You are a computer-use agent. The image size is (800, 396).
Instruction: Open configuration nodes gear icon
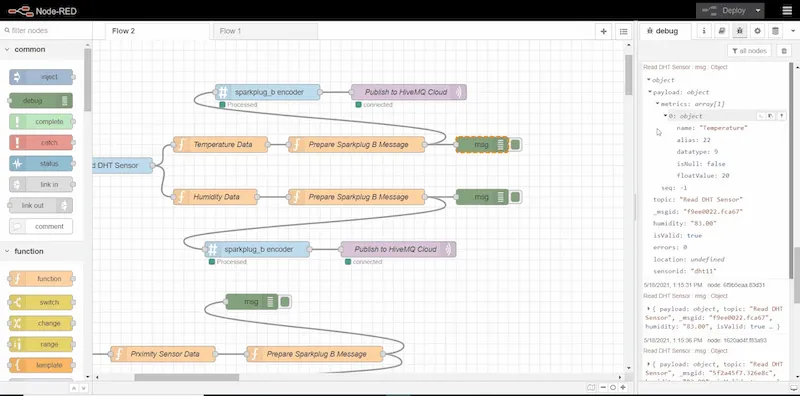757,31
